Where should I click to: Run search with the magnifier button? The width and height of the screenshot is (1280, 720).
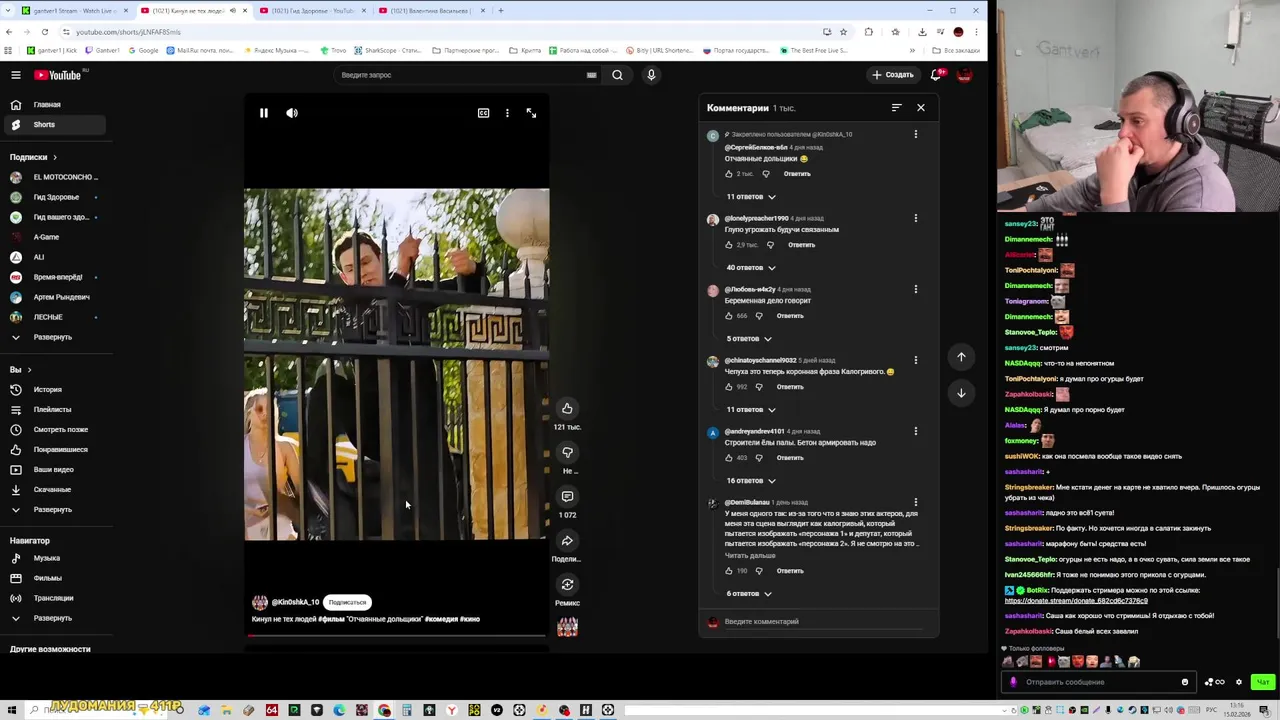617,75
